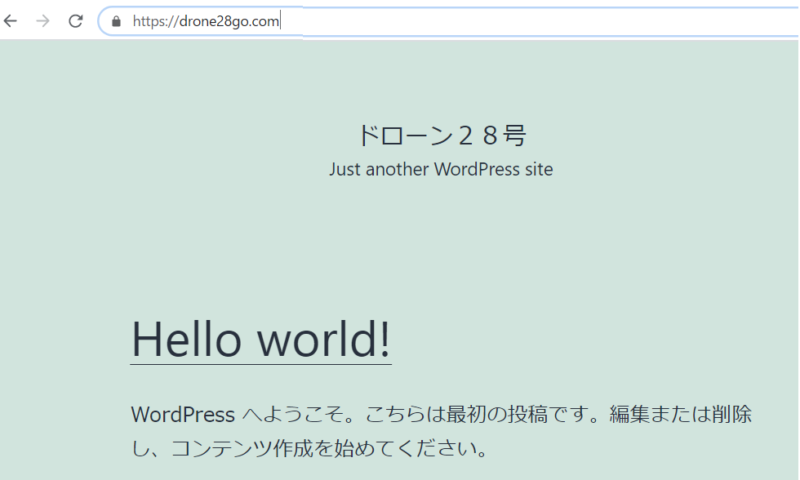This screenshot has height=480, width=800.
Task: Open the site title link ドローン２８号
Action: [x=441, y=136]
